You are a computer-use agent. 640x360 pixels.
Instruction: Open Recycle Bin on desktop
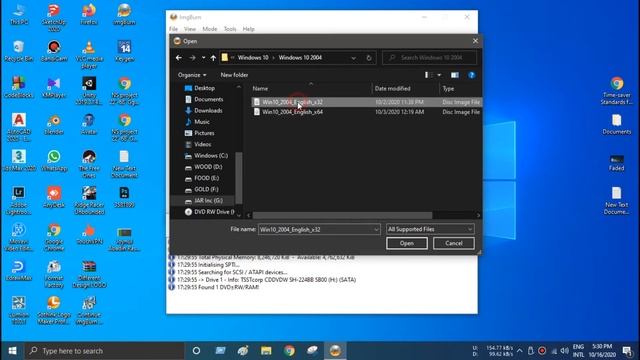(19, 51)
